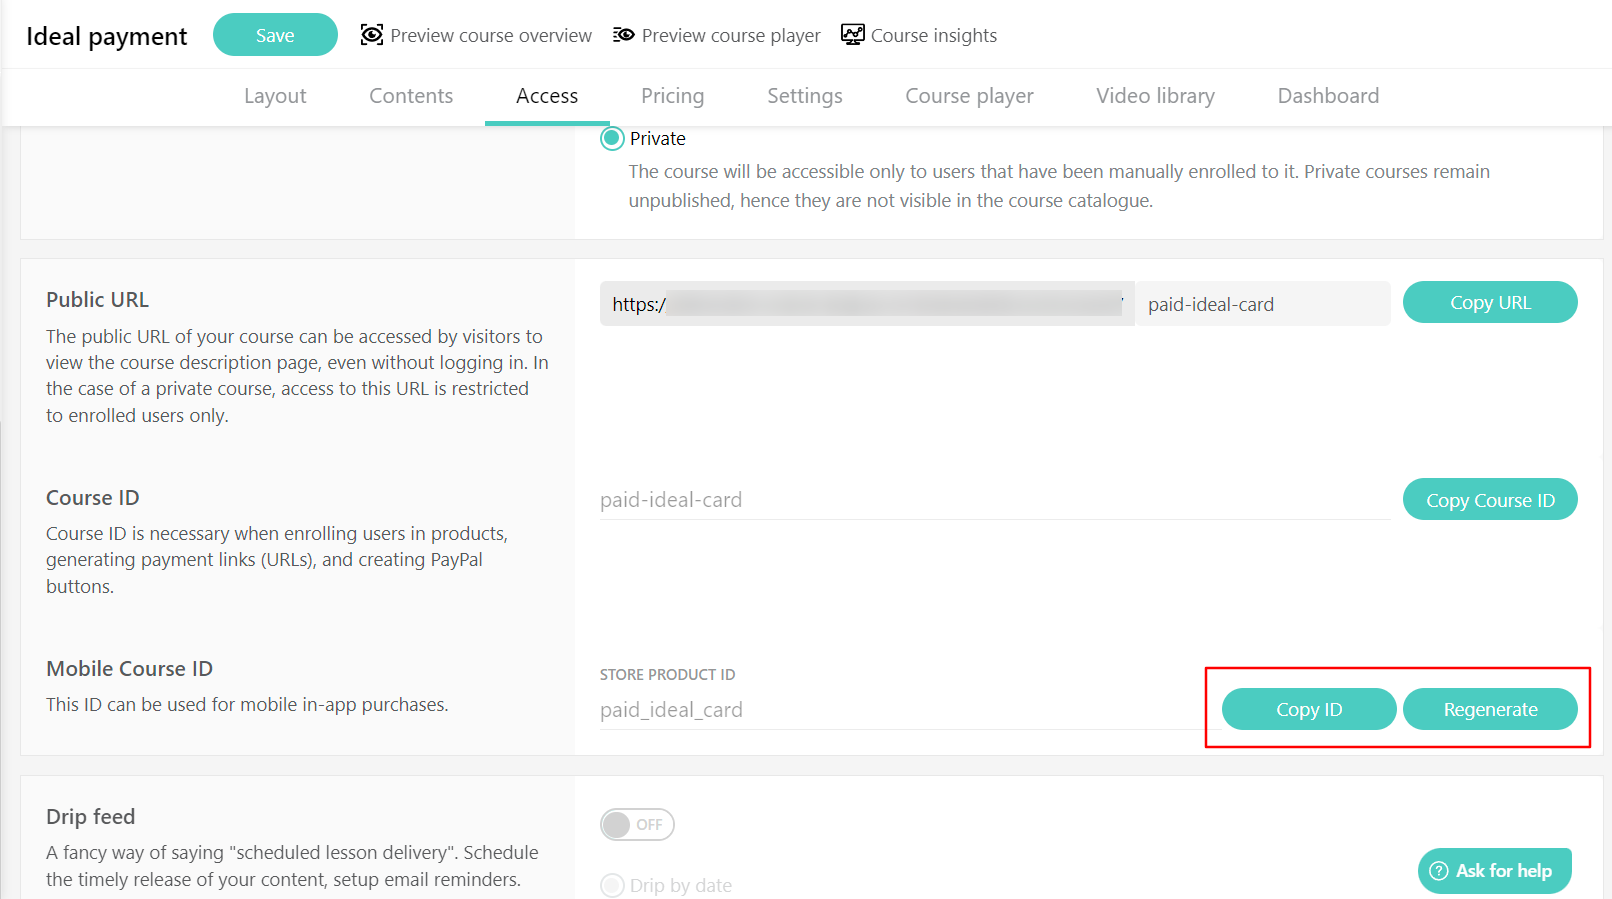Open the Preview course player icon
This screenshot has height=899, width=1612.
(x=623, y=34)
